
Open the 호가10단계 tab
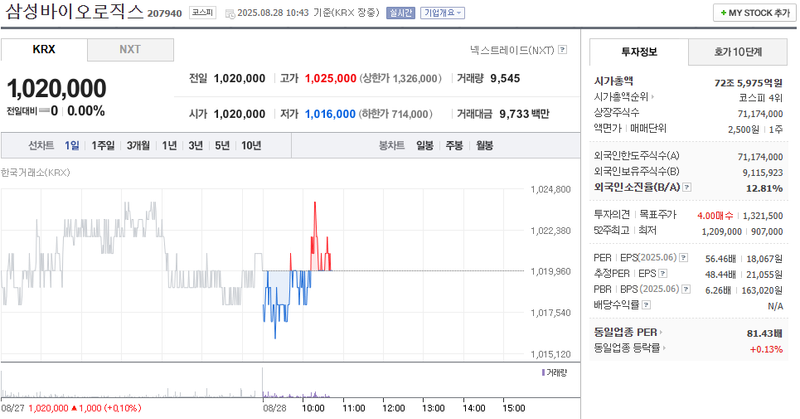[x=738, y=52]
